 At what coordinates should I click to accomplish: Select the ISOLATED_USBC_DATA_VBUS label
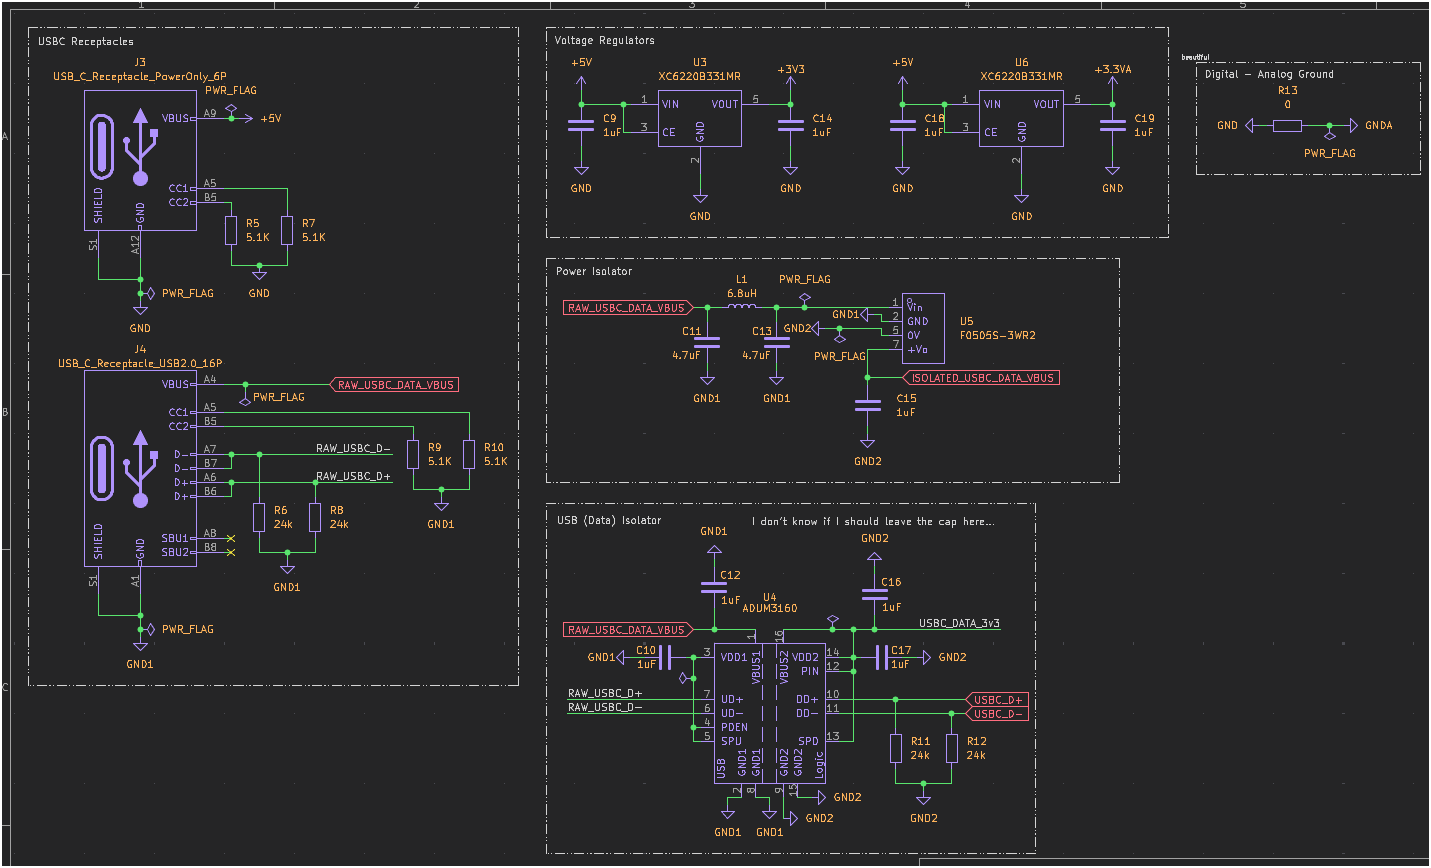[981, 378]
